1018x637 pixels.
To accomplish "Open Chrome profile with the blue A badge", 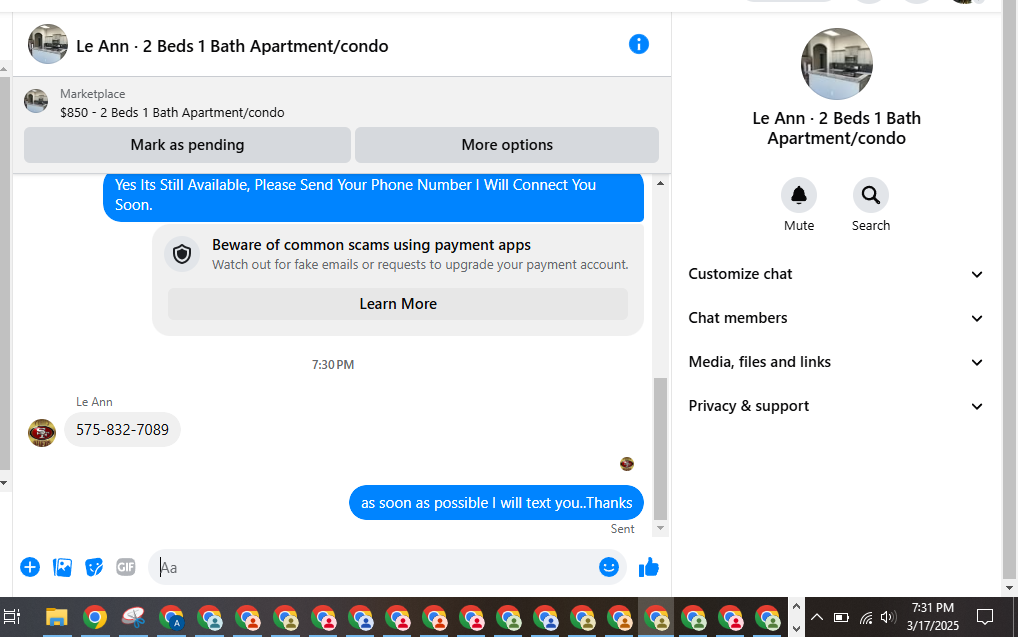I will point(171,618).
